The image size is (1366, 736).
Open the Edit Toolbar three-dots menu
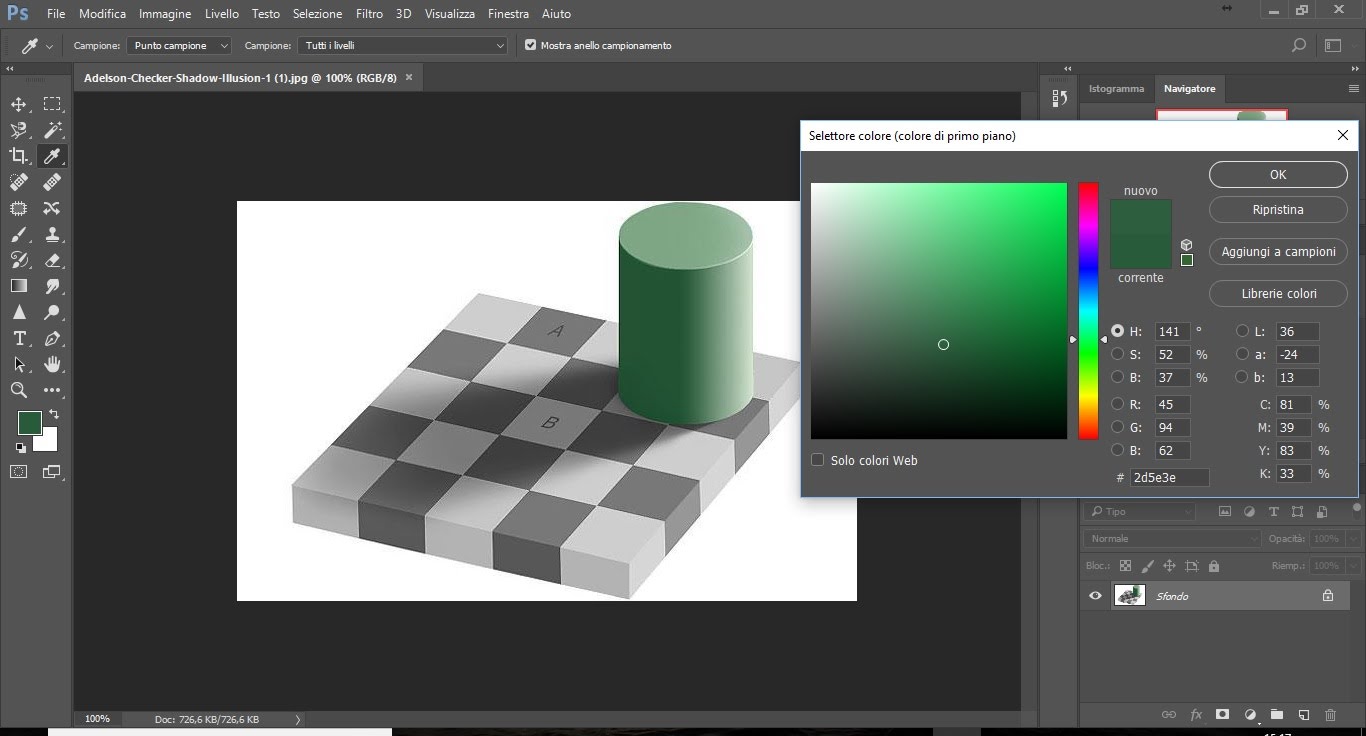coord(52,390)
